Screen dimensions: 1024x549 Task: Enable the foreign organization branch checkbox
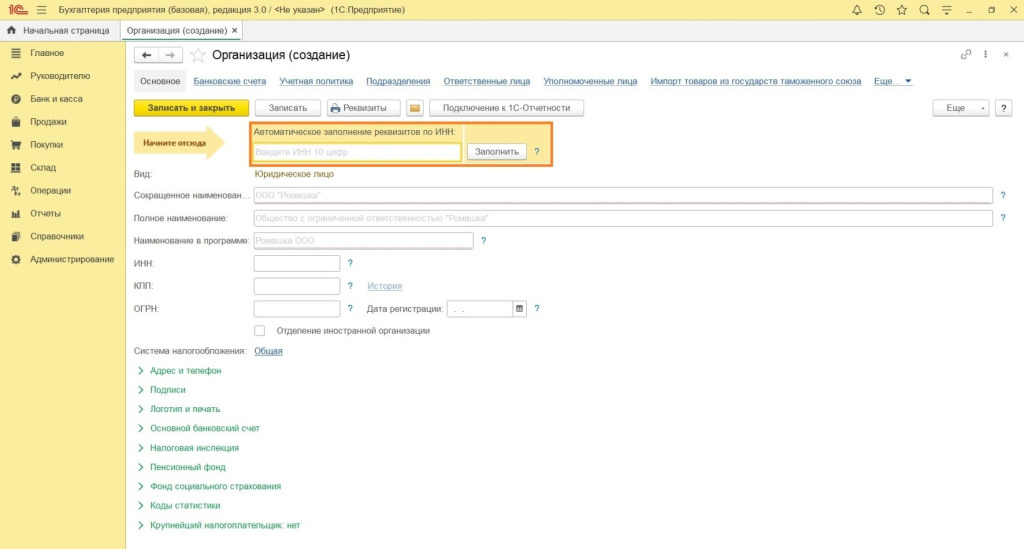point(260,331)
